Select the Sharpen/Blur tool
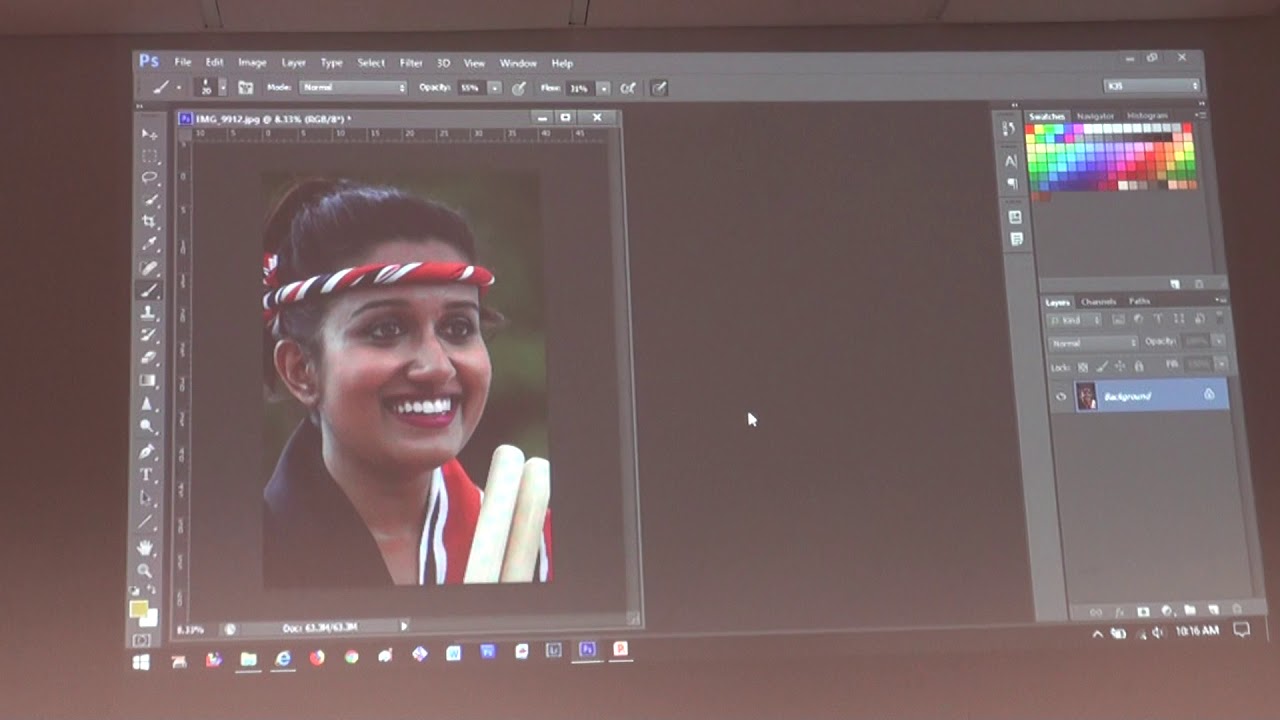This screenshot has height=720, width=1280. pos(148,403)
